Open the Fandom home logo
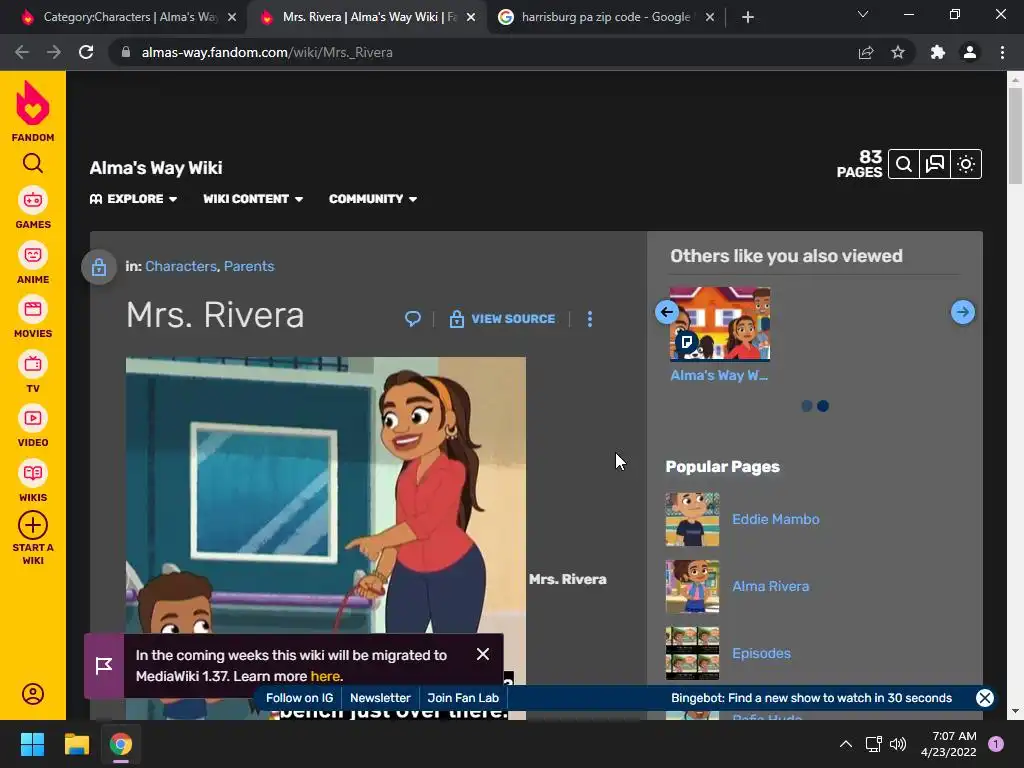 click(33, 111)
